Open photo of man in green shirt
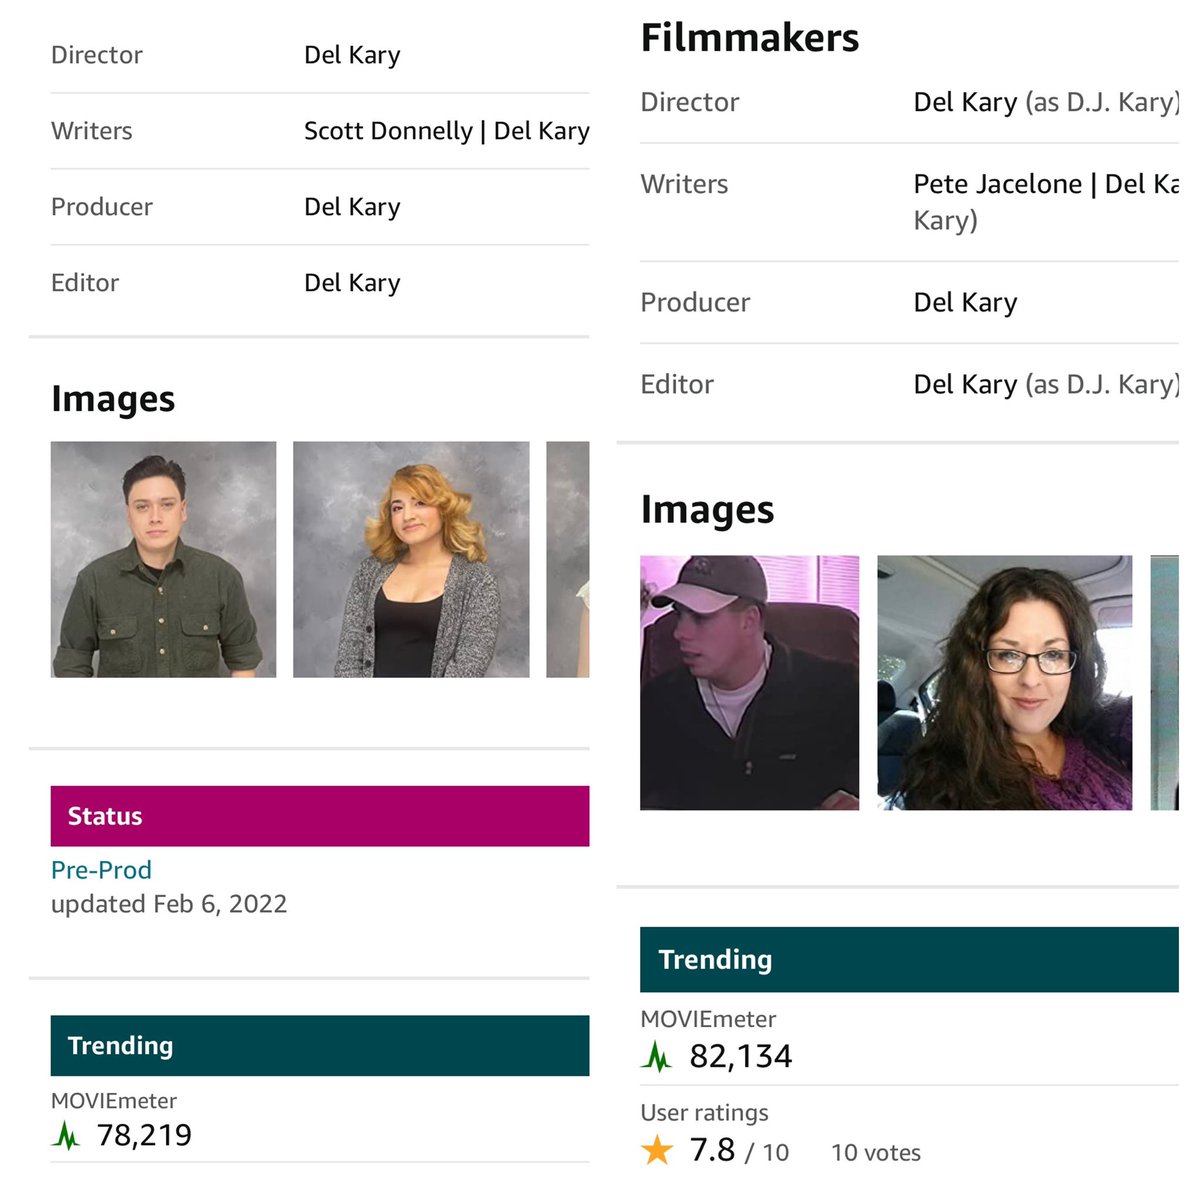 click(x=163, y=559)
